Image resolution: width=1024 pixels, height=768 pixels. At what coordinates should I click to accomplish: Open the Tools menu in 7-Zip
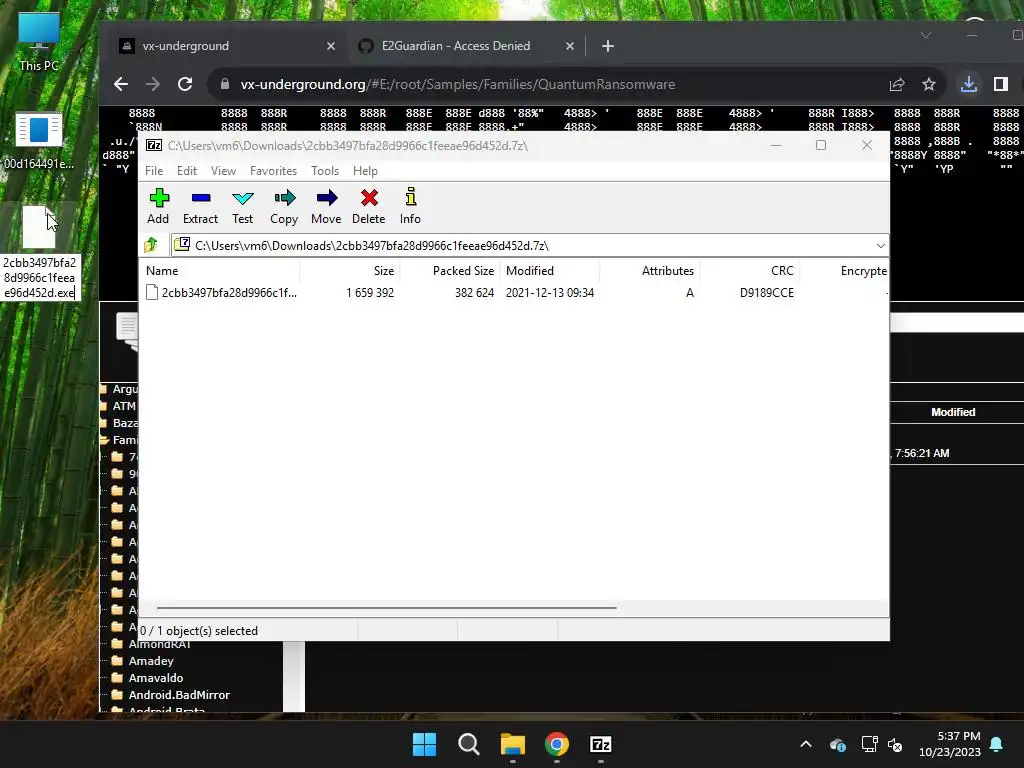tap(325, 170)
